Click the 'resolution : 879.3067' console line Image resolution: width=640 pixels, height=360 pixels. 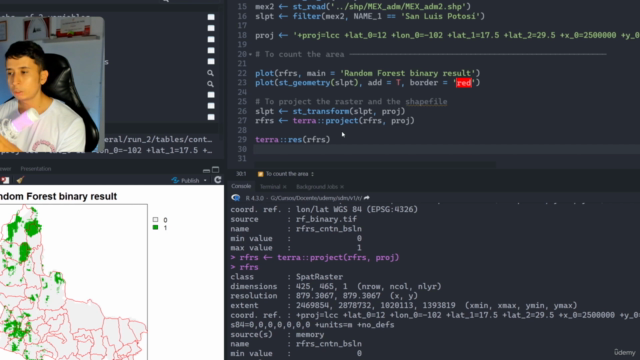(x=324, y=296)
